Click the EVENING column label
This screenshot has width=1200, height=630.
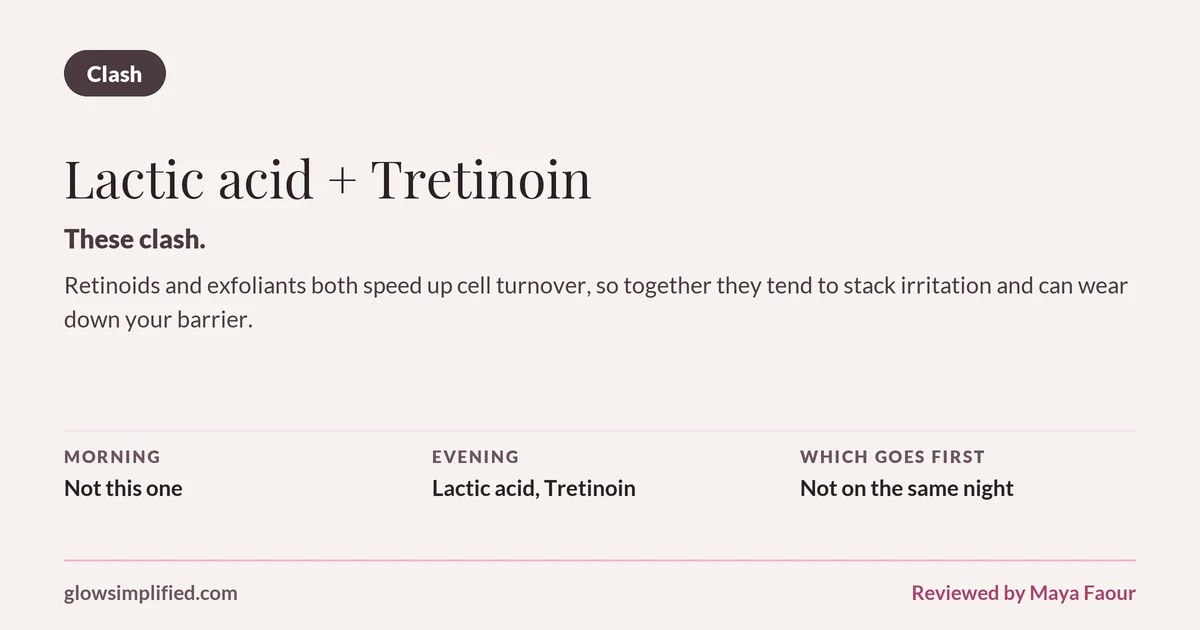pyautogui.click(x=475, y=457)
